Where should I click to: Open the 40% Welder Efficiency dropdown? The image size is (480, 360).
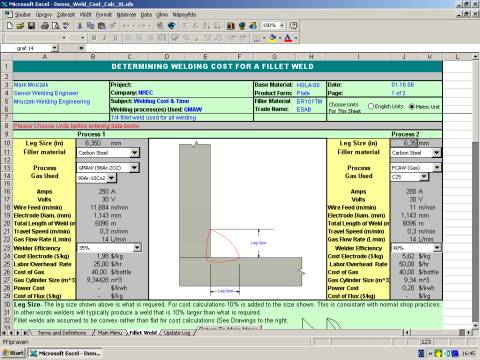[x=437, y=248]
